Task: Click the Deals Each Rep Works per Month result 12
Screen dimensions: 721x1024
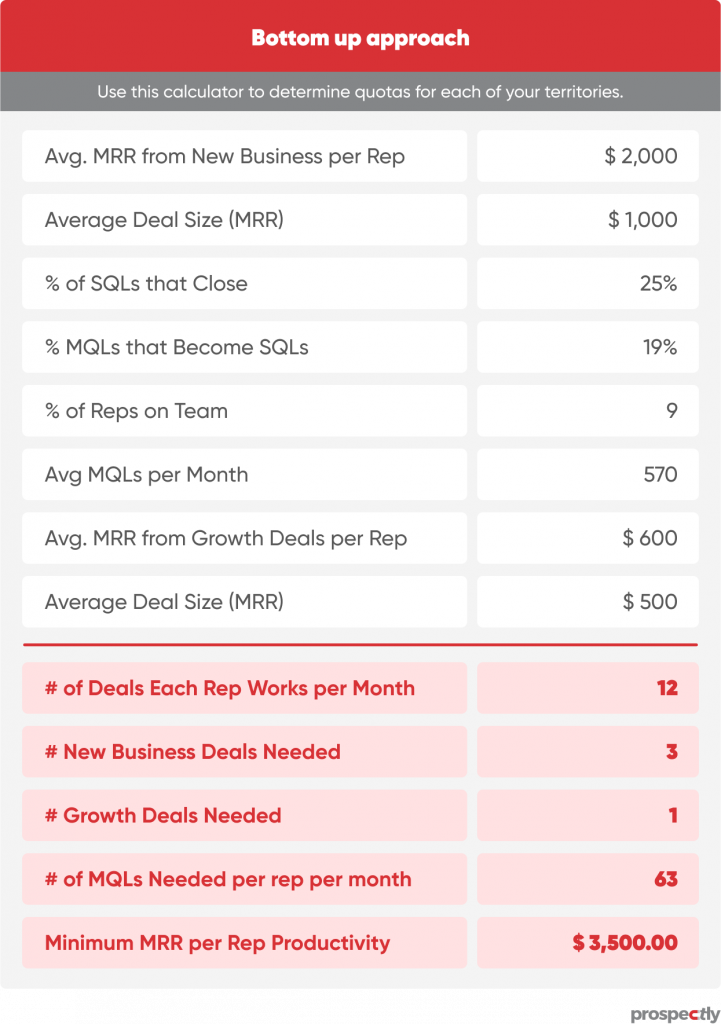Action: pyautogui.click(x=587, y=688)
